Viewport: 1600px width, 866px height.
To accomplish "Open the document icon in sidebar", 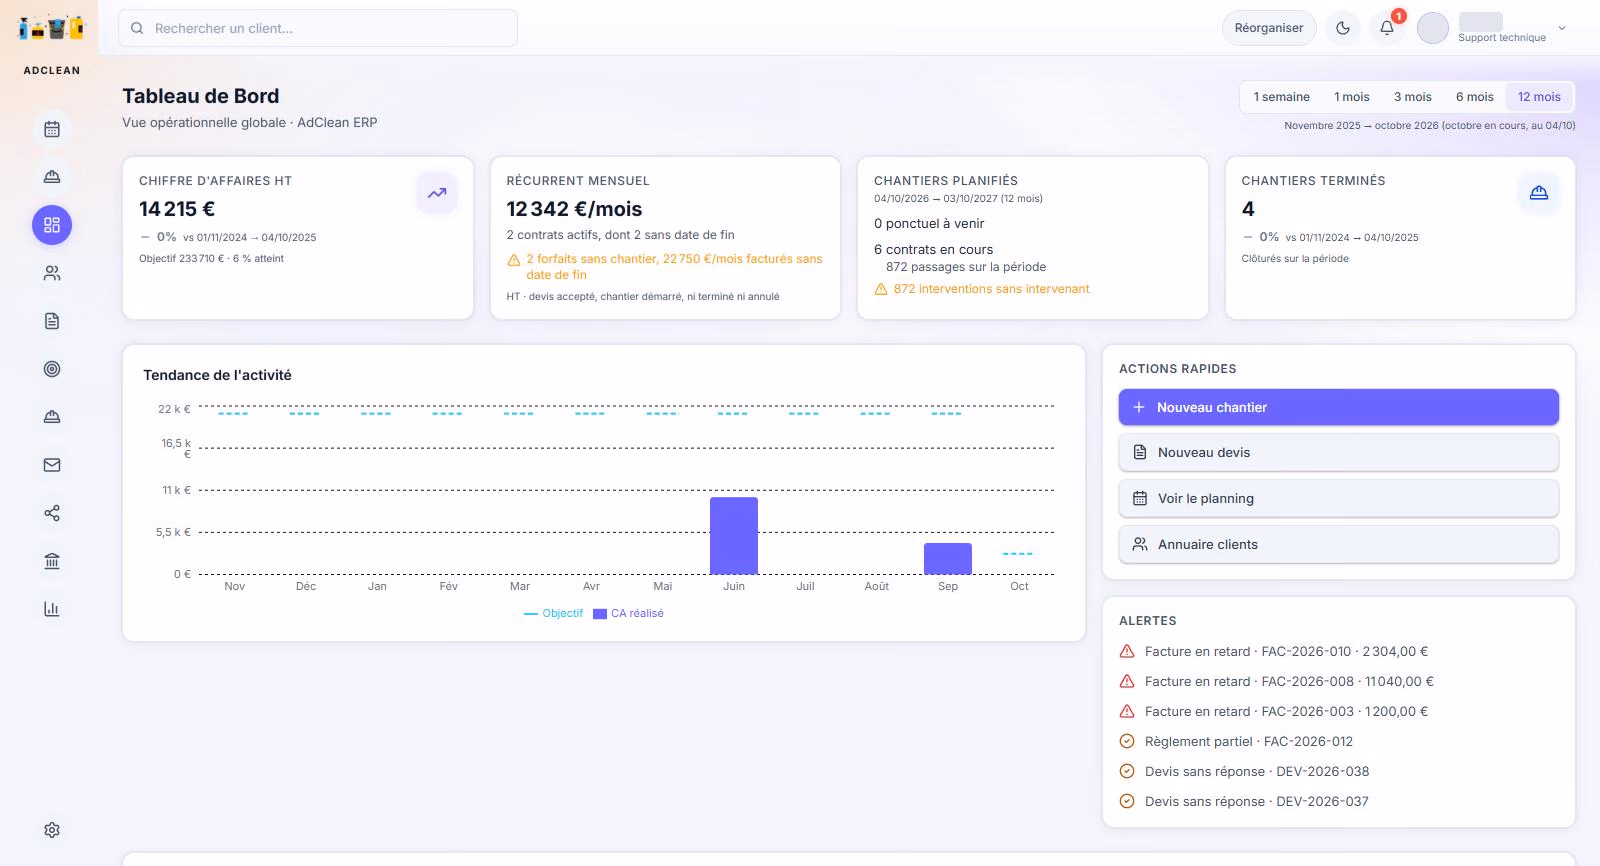I will point(52,321).
